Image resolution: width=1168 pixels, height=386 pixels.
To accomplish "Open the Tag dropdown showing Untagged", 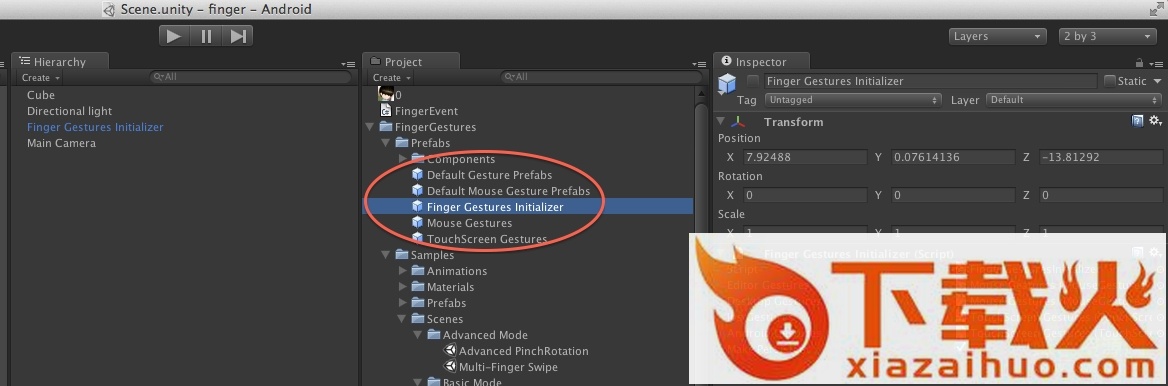I will tap(853, 100).
